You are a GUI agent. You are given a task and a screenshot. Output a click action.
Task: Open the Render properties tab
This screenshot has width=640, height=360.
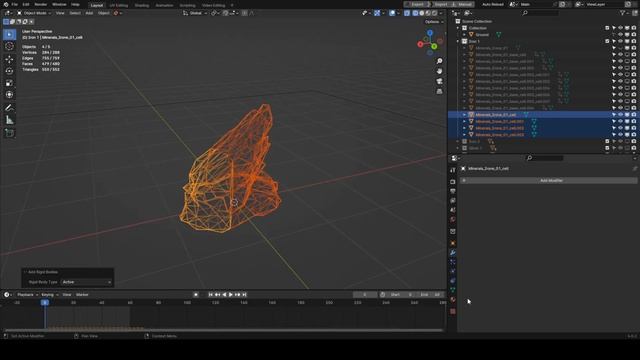(x=453, y=182)
